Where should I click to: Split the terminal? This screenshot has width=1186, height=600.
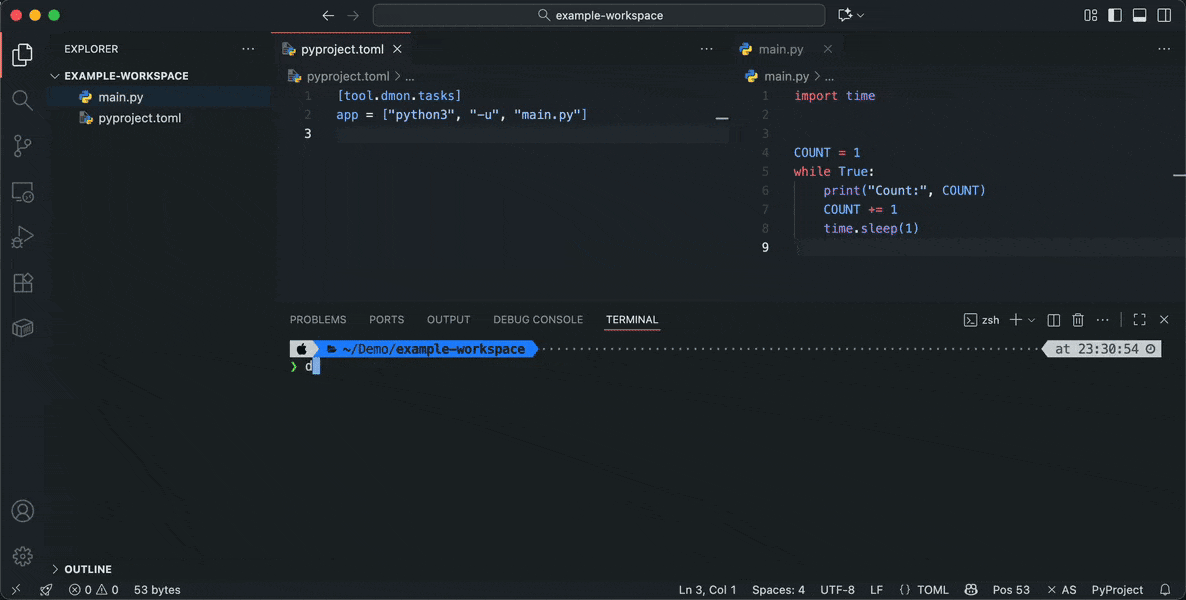pos(1054,320)
